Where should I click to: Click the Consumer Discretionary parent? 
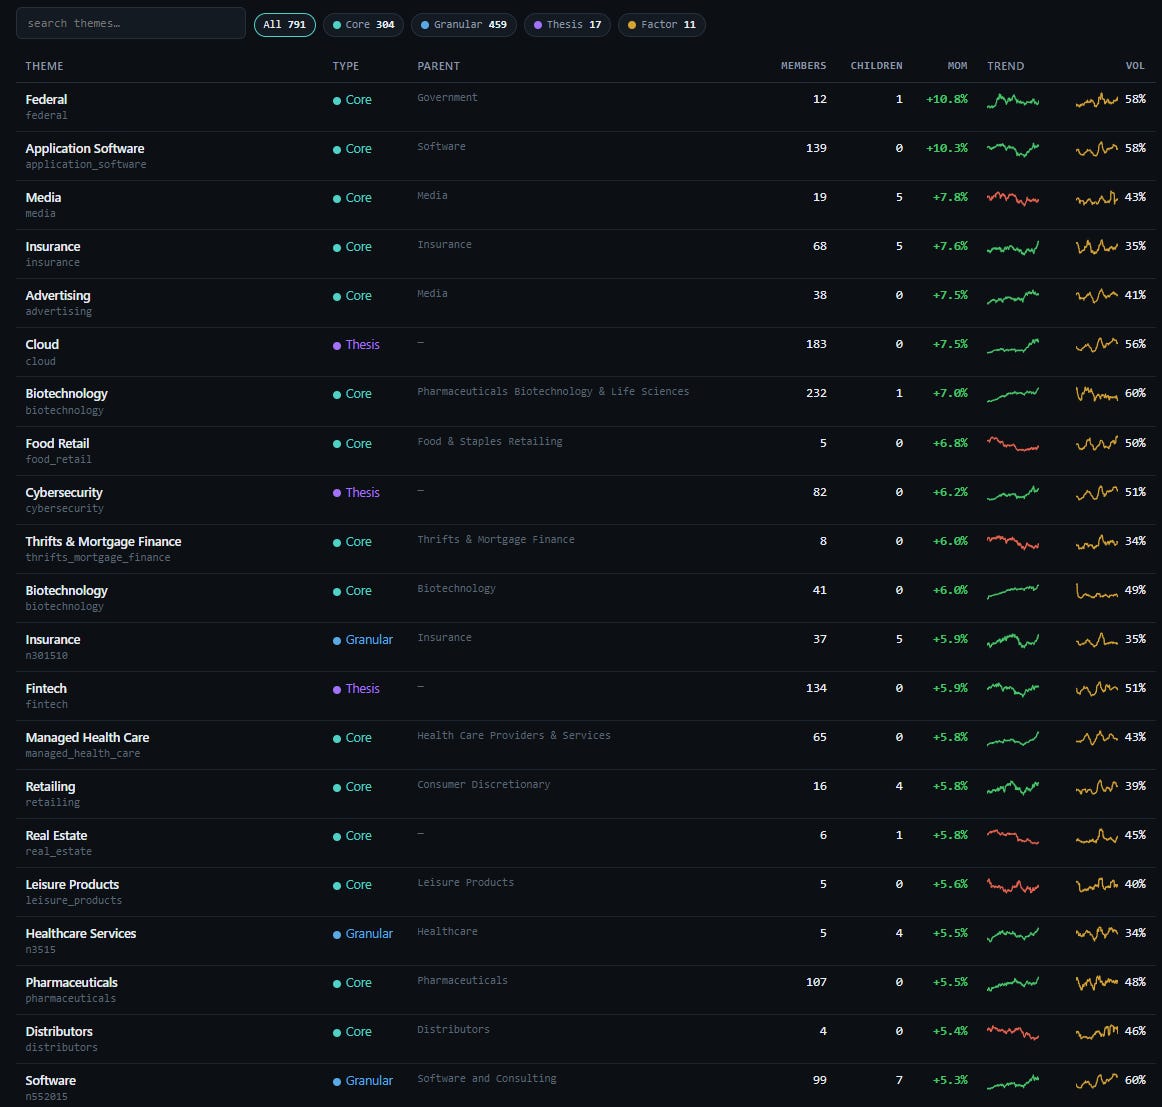483,784
